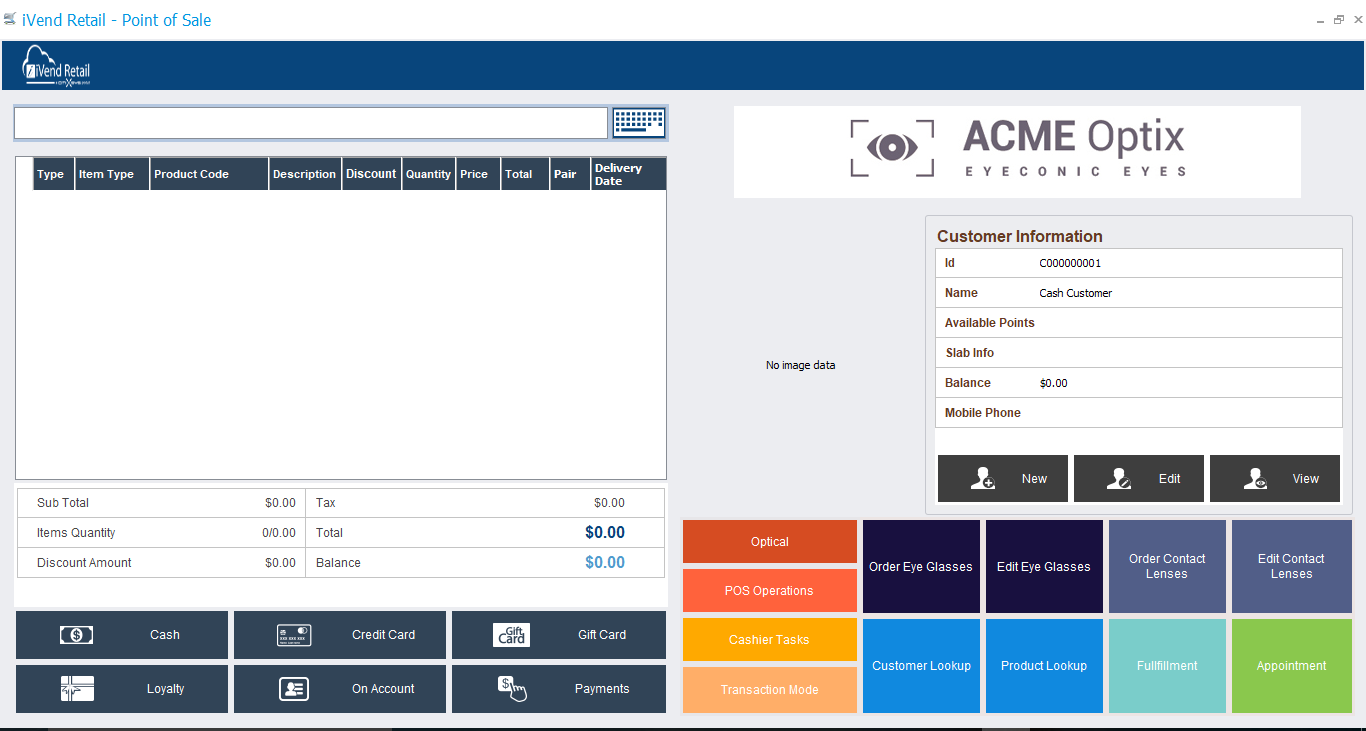Click the Delivery Date column header
1366x731 pixels.
pos(628,174)
